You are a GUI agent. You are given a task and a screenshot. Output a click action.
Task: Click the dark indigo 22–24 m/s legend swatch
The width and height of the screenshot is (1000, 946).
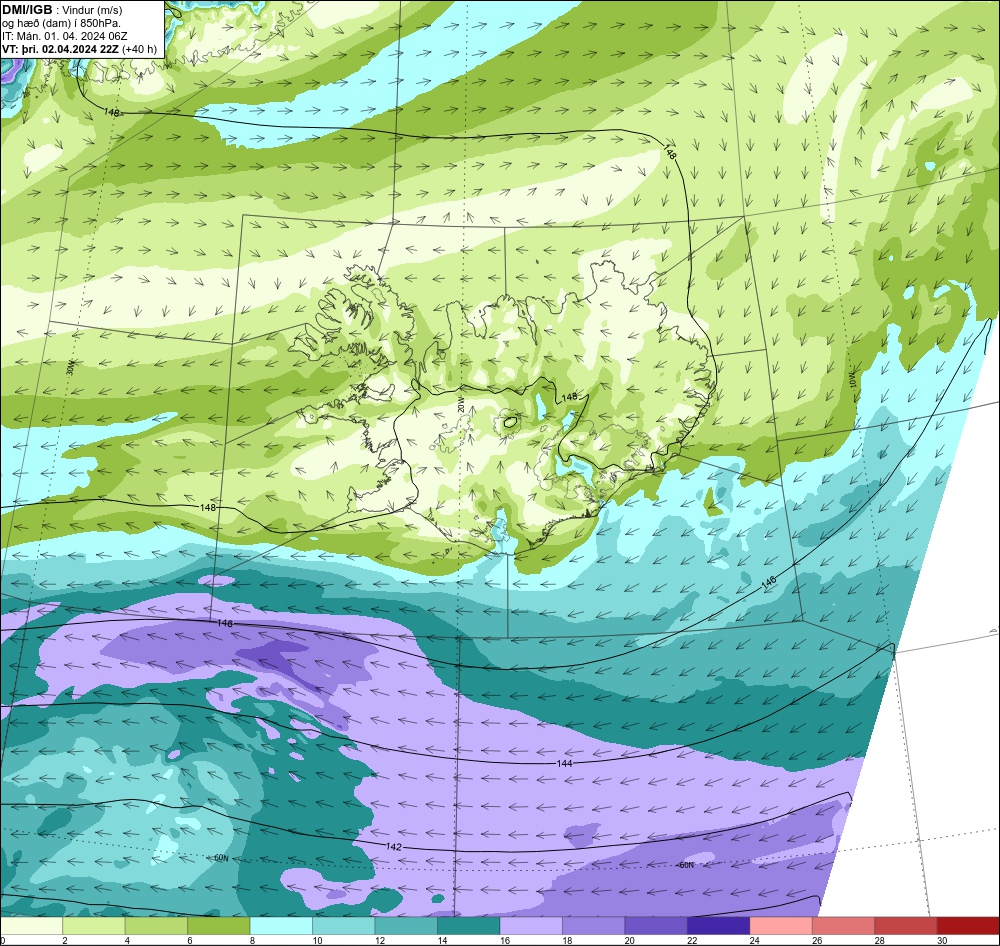pyautogui.click(x=719, y=926)
